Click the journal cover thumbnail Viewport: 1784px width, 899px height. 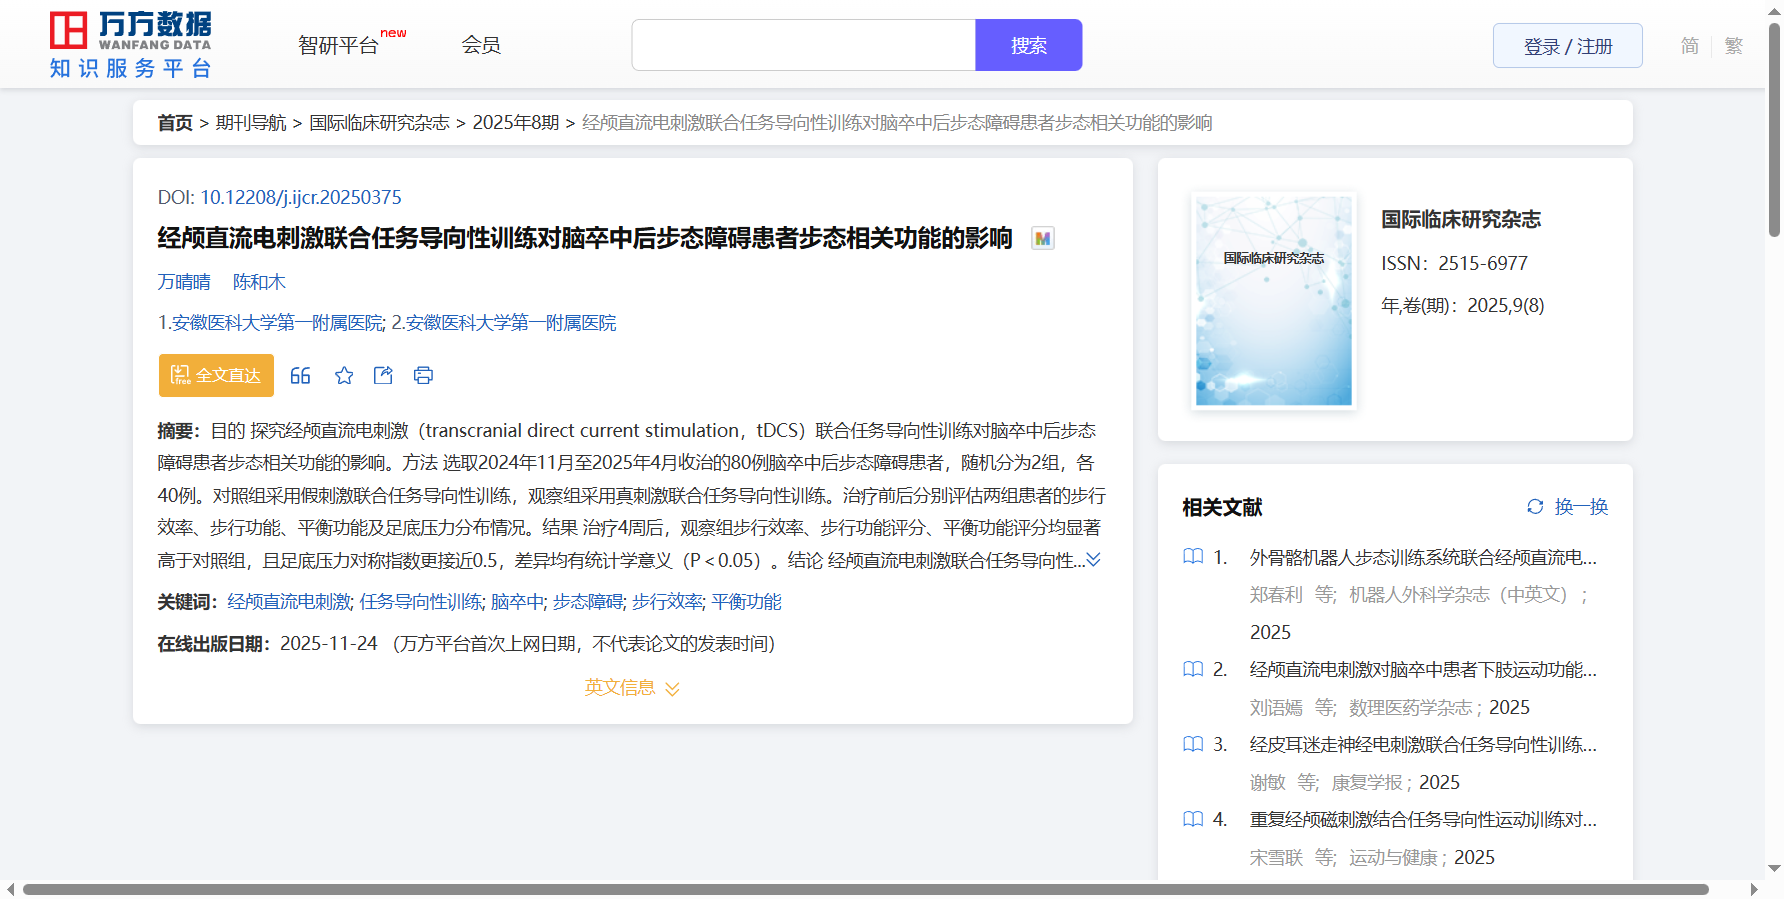pos(1273,301)
